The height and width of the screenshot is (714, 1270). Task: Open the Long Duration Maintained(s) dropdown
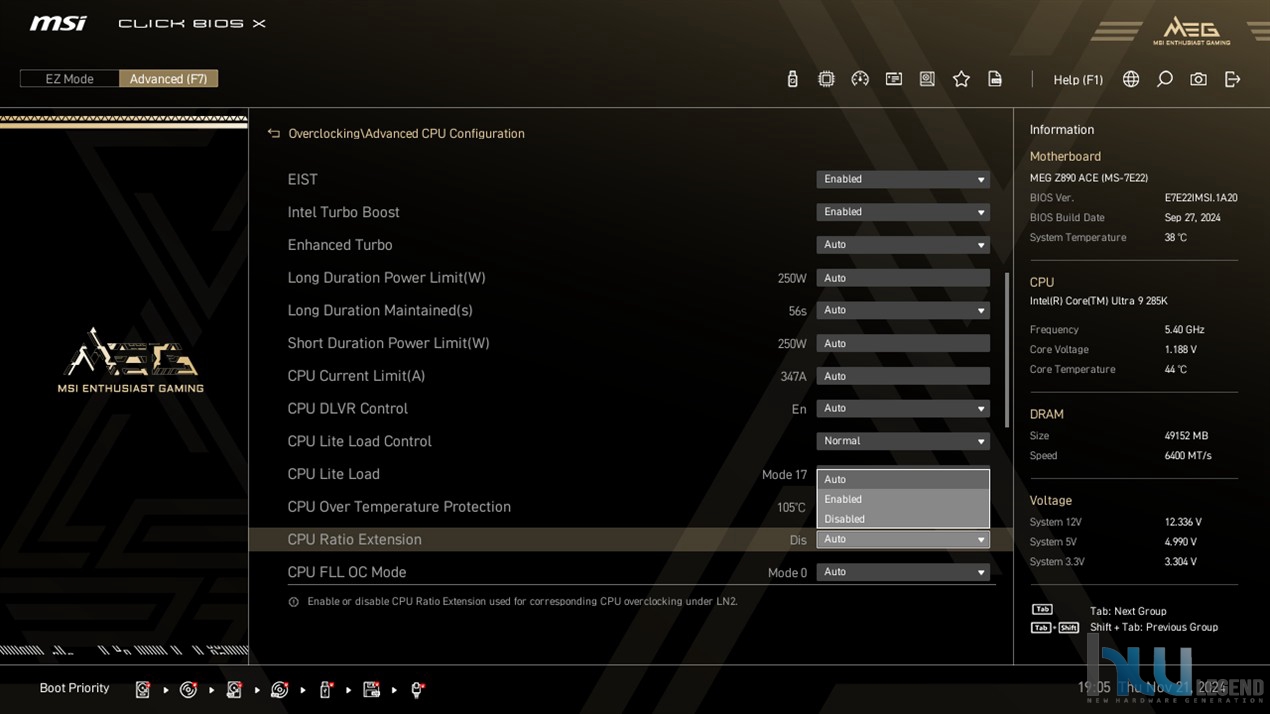903,310
